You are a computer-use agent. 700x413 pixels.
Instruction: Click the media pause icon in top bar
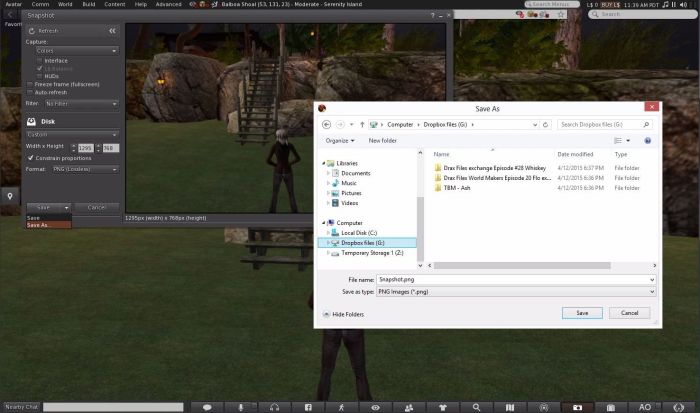(x=674, y=4)
